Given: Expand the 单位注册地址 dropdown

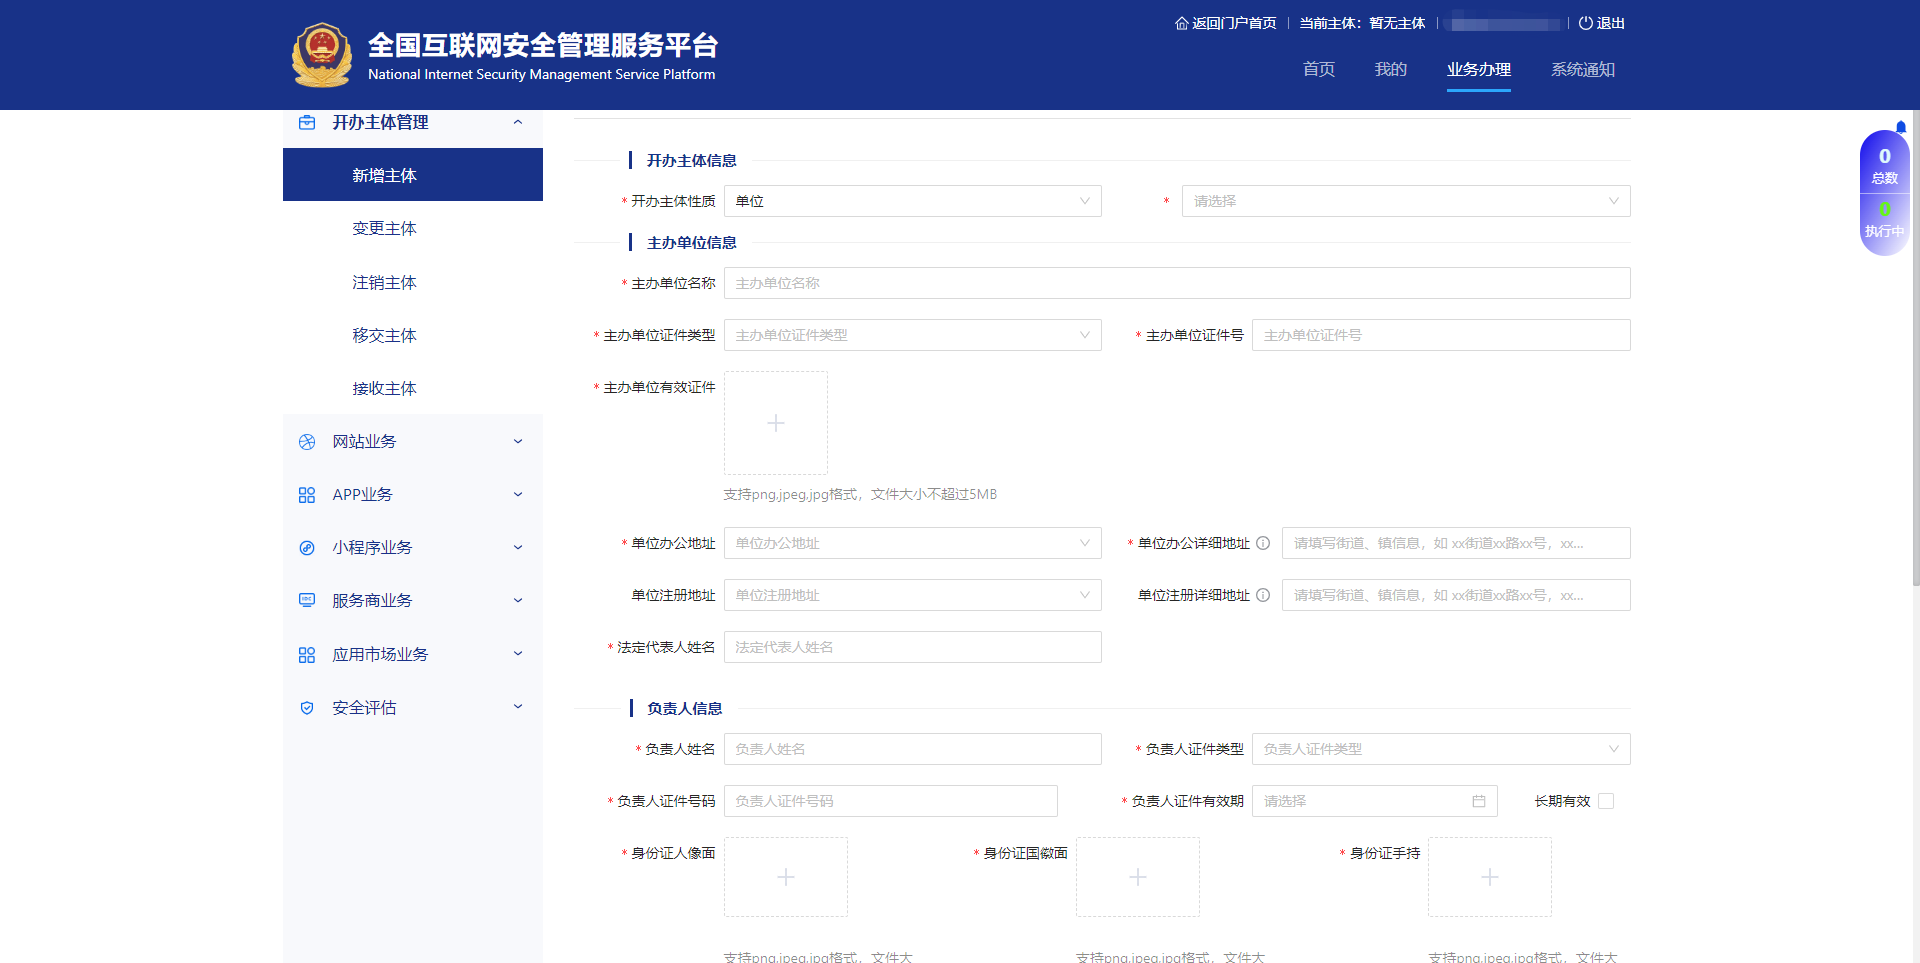Looking at the screenshot, I should point(912,594).
